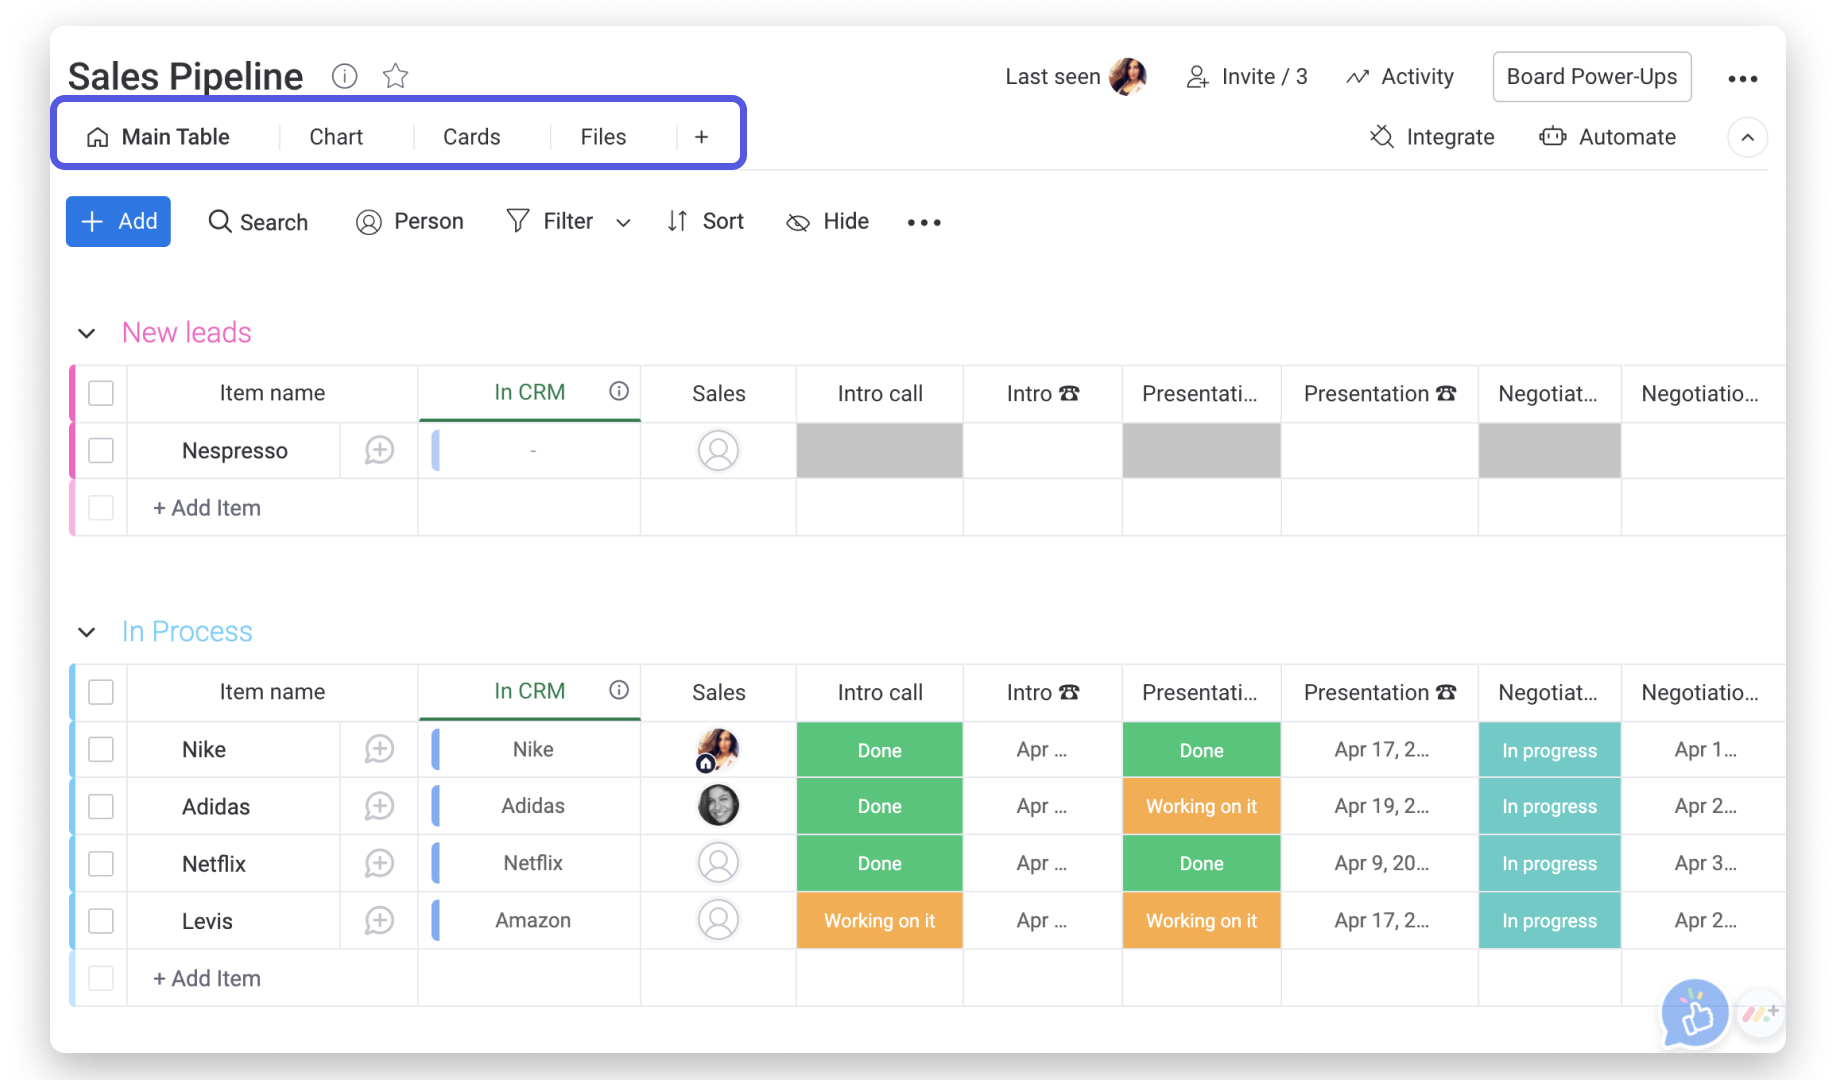The height and width of the screenshot is (1080, 1836).
Task: Switch to the Chart view tab
Action: (336, 137)
